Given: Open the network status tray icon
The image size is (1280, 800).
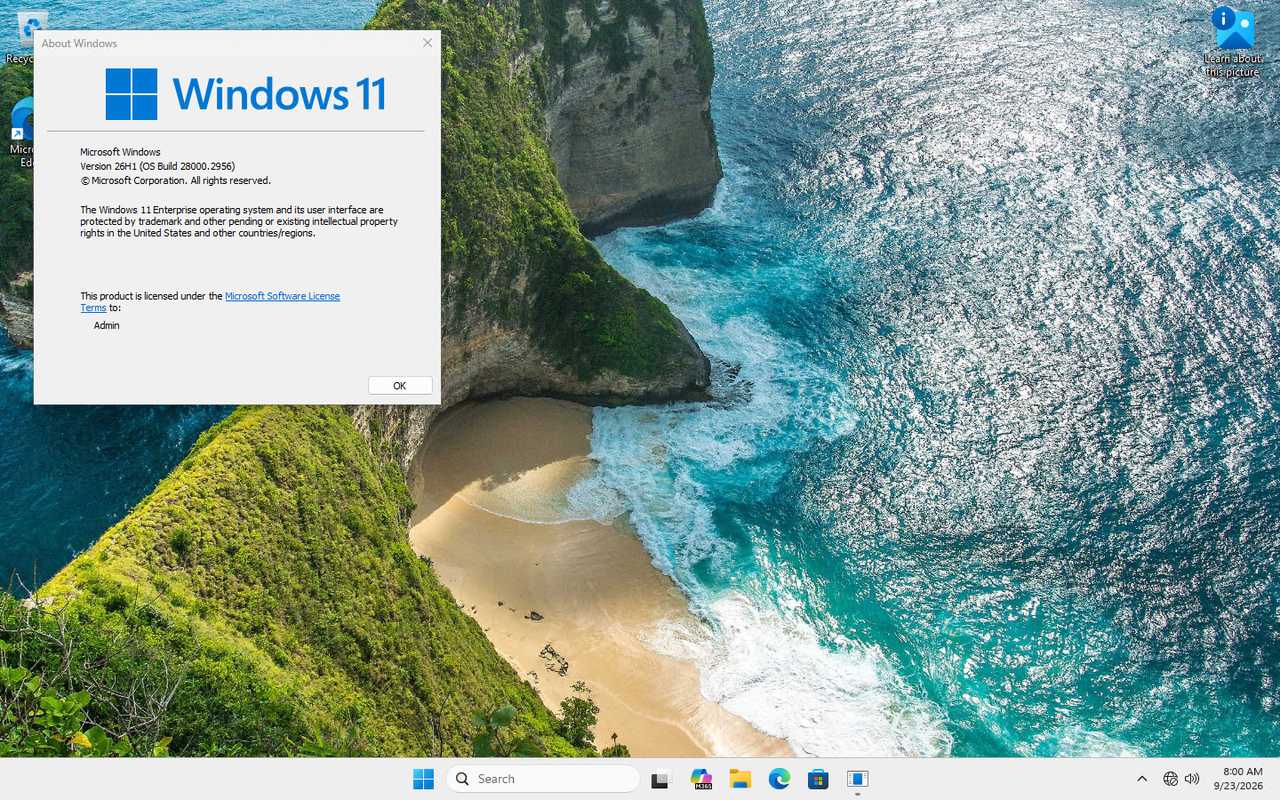Looking at the screenshot, I should coord(1171,779).
